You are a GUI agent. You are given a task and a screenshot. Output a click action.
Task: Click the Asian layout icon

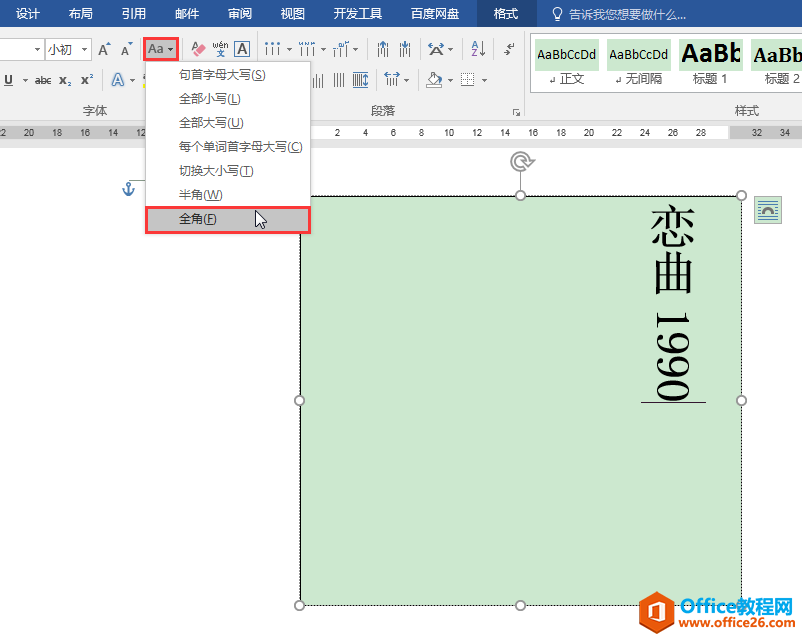436,50
